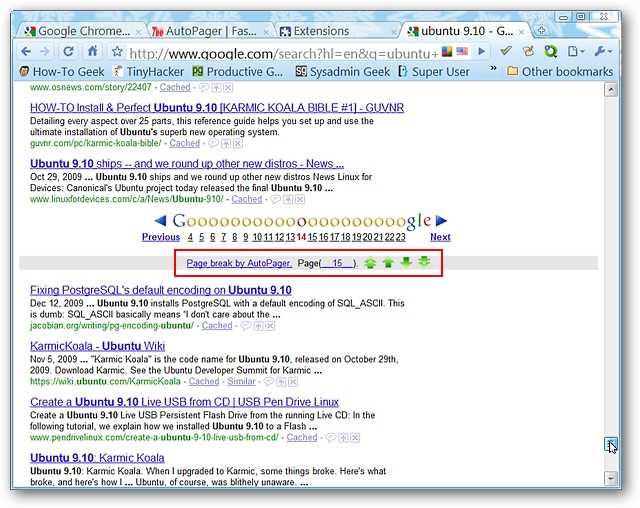The image size is (640, 508).
Task: Open the KarmicKoala - Ubuntu Wiki result
Action: [x=98, y=346]
